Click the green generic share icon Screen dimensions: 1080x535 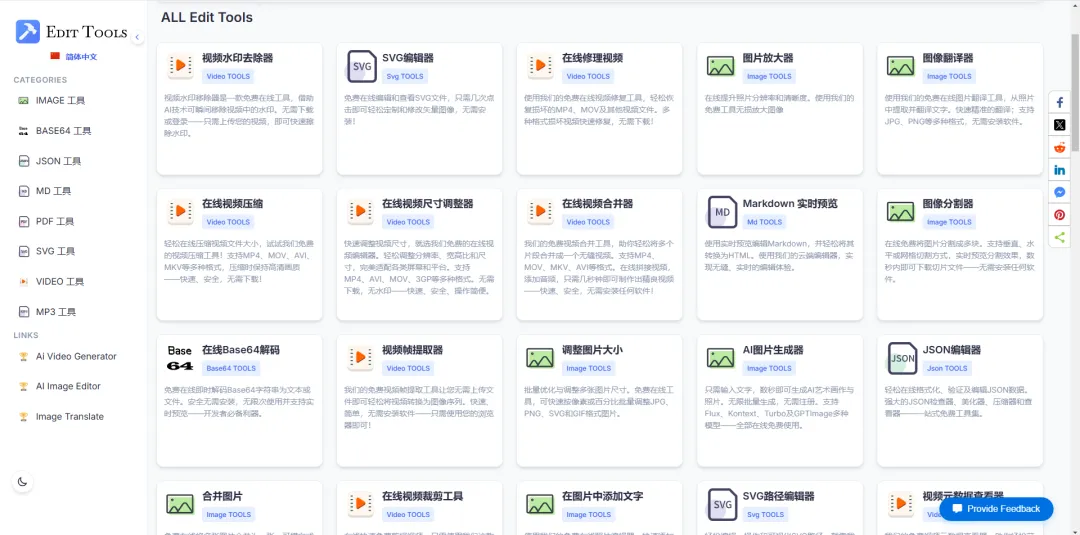pyautogui.click(x=1059, y=238)
